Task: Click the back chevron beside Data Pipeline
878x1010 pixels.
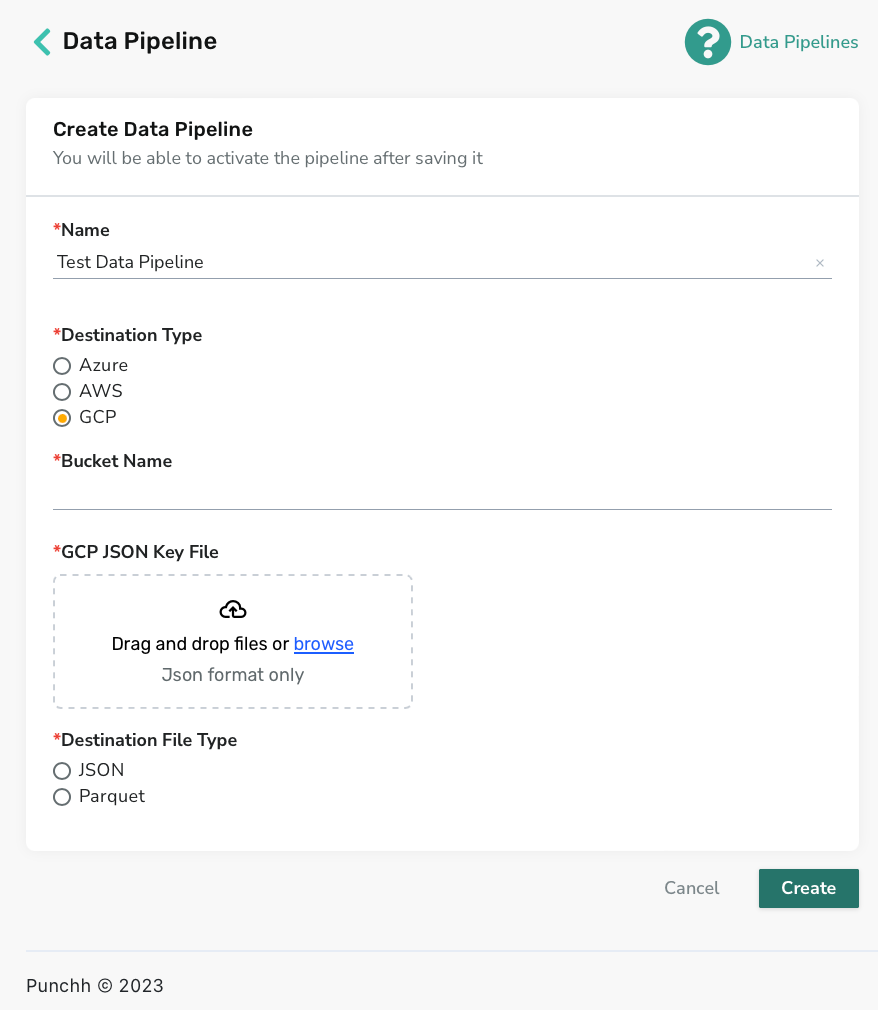Action: [43, 42]
